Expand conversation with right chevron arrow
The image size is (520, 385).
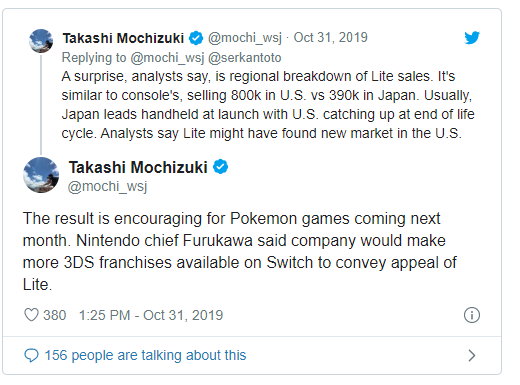coord(472,355)
